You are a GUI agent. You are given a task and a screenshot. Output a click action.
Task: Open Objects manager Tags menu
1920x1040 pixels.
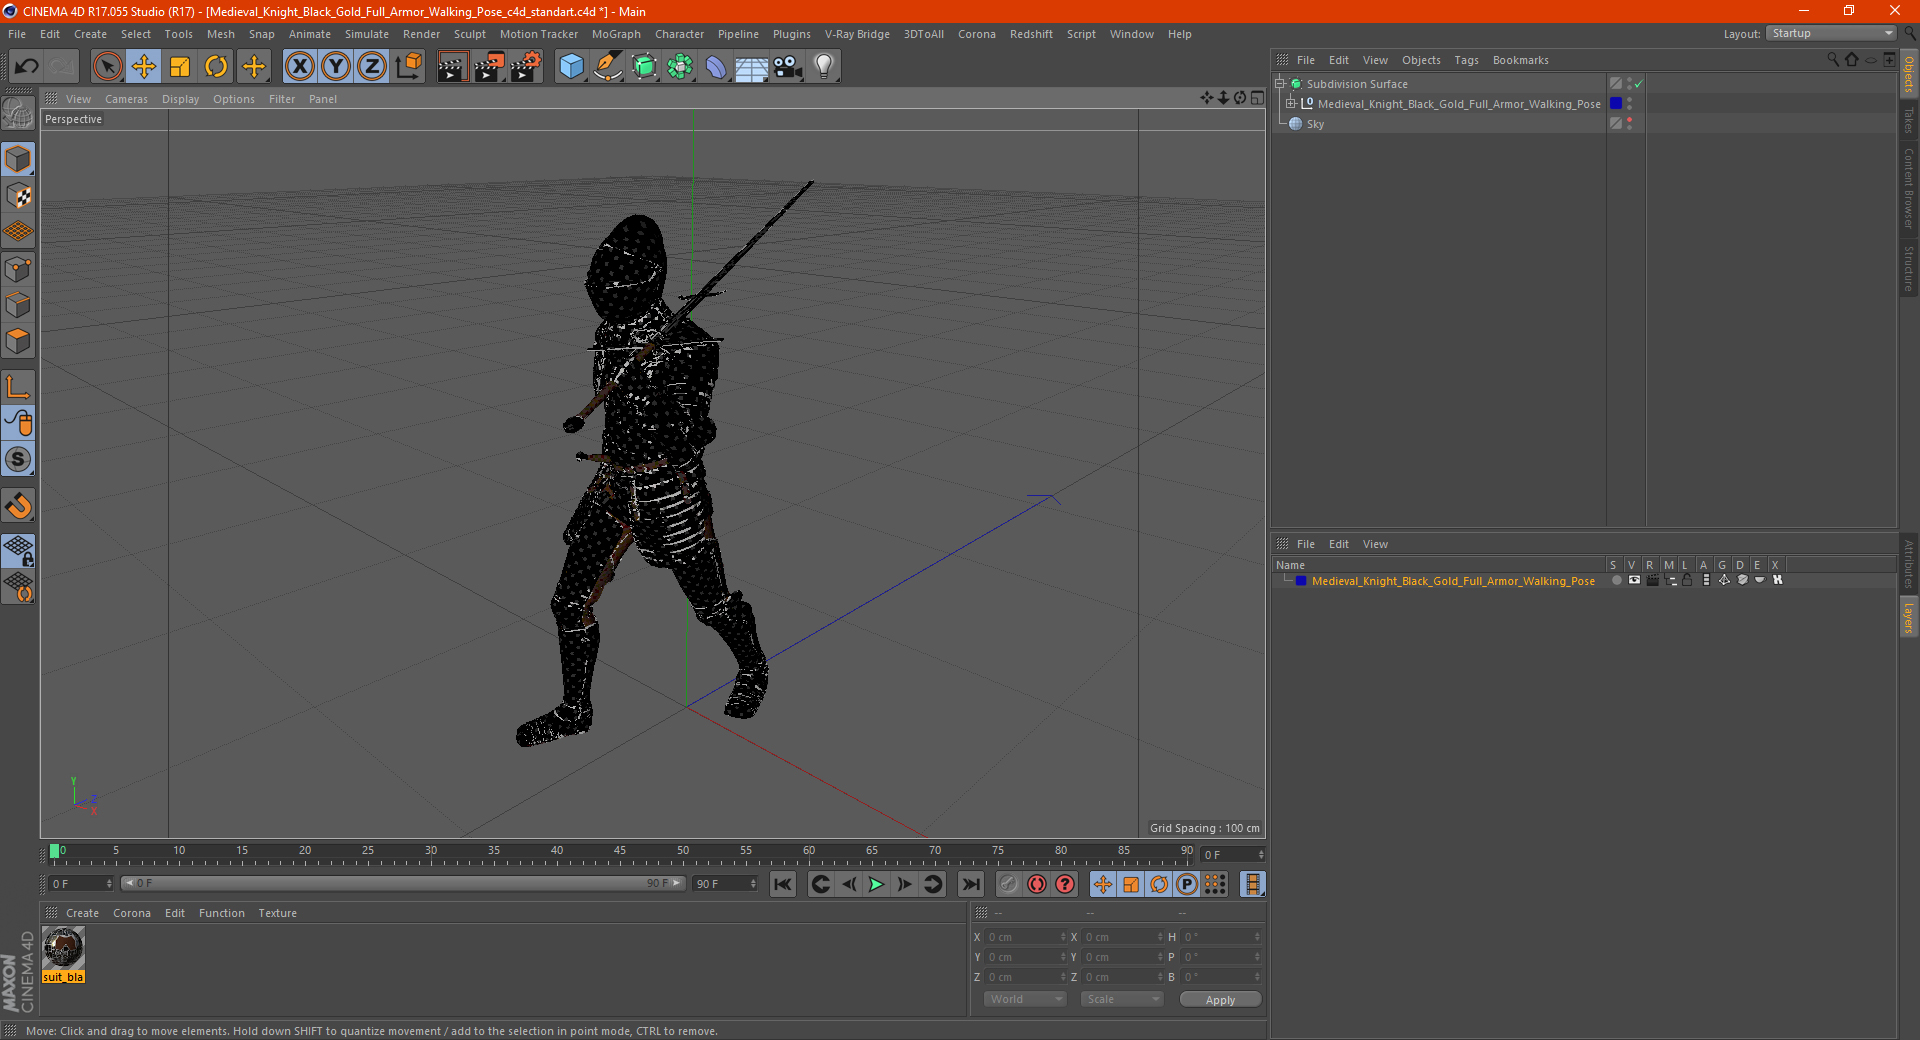pyautogui.click(x=1466, y=60)
